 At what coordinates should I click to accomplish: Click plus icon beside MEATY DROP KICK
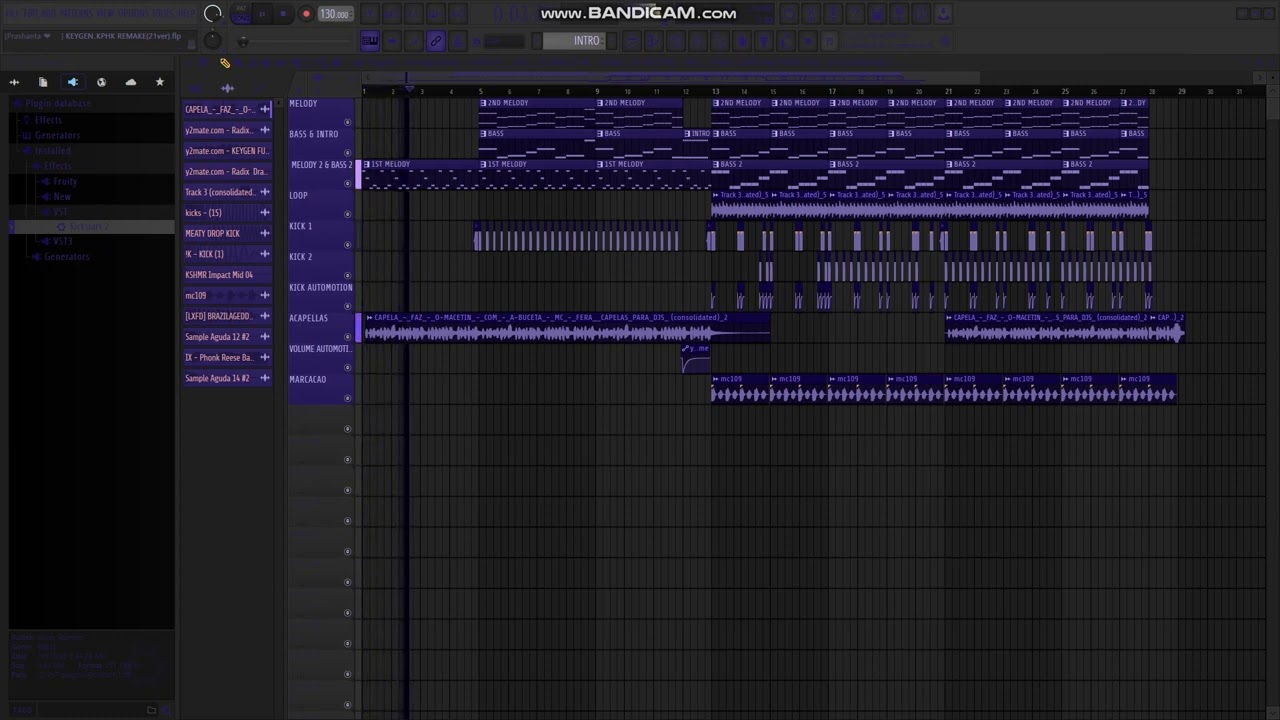pyautogui.click(x=265, y=233)
